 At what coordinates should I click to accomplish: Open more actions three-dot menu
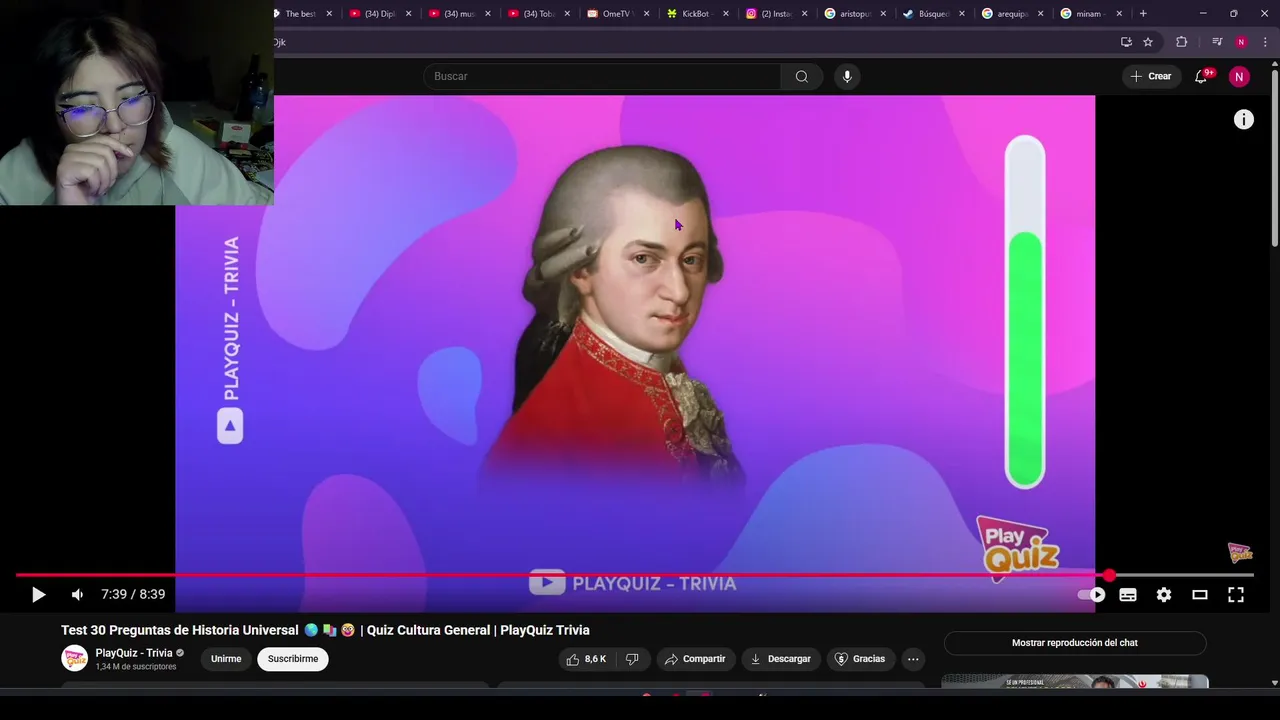913,659
